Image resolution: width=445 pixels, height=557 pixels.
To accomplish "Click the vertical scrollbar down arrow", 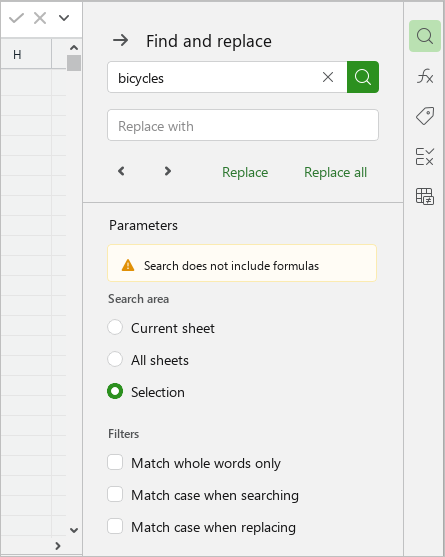I will click(74, 530).
